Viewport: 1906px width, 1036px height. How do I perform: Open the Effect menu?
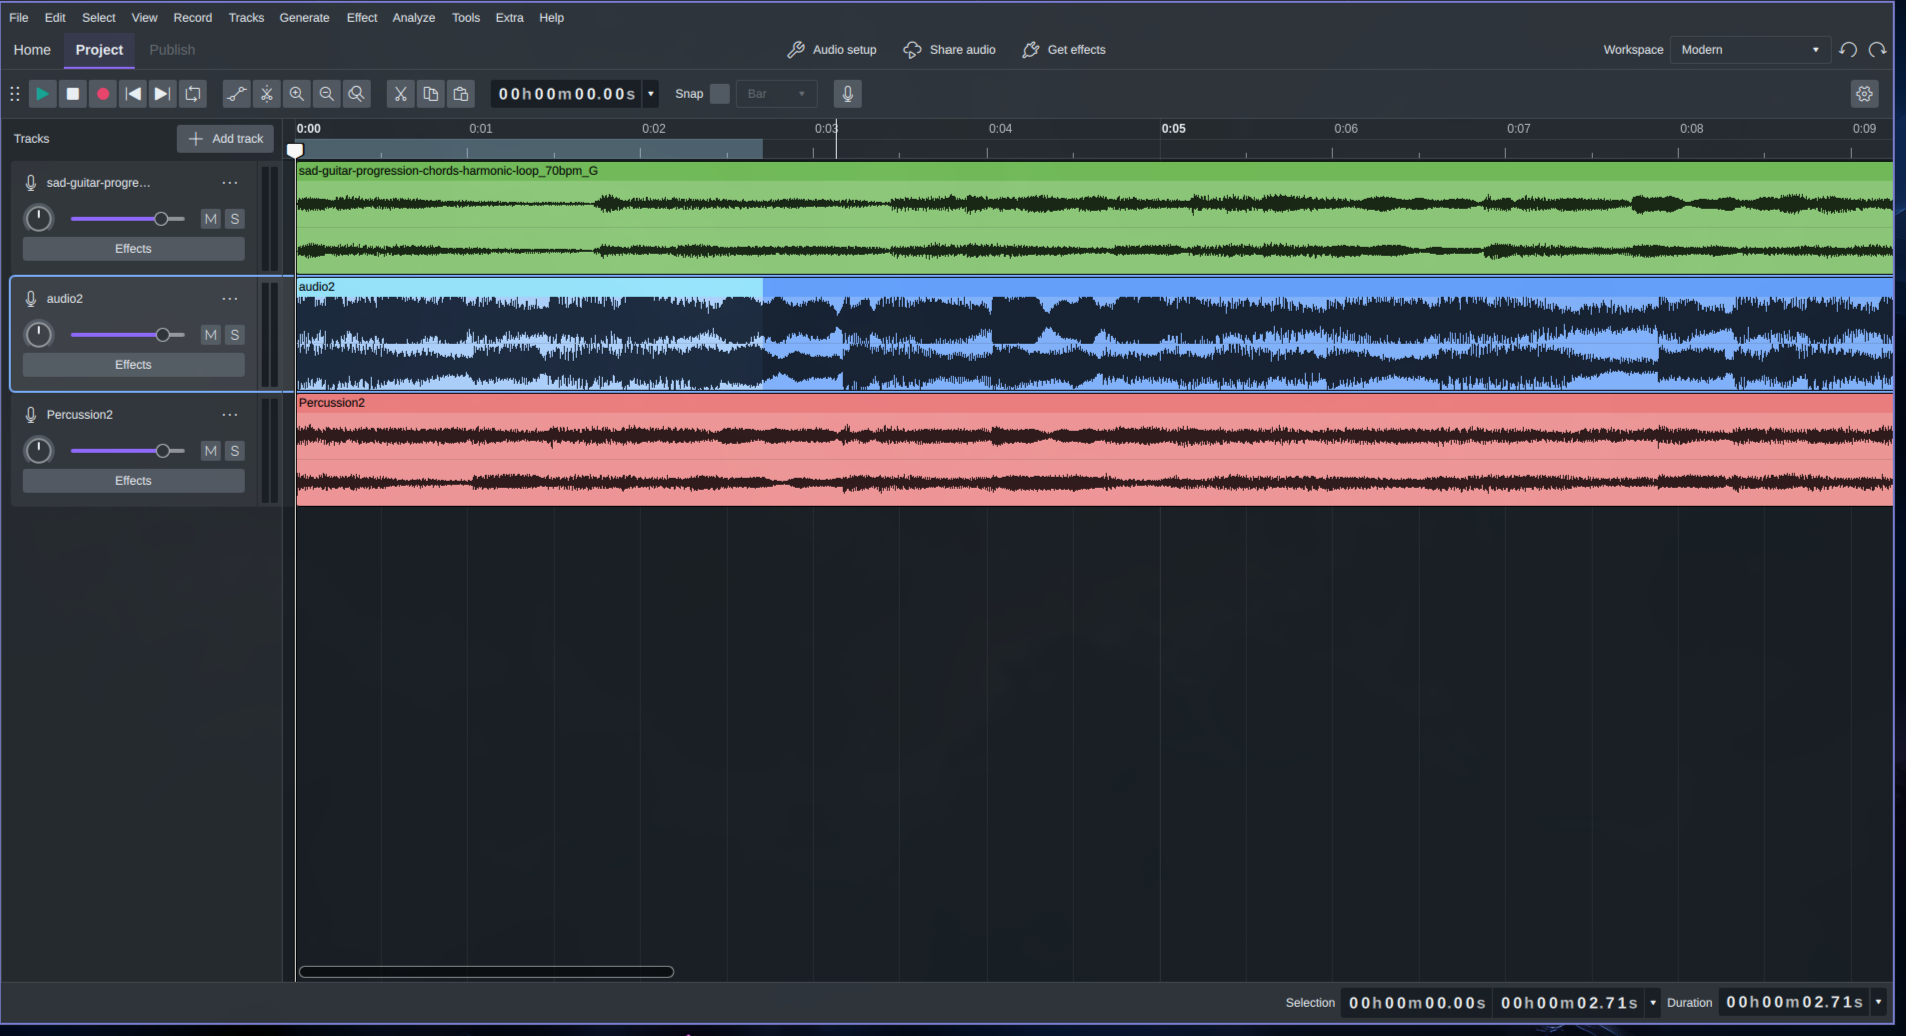click(362, 18)
